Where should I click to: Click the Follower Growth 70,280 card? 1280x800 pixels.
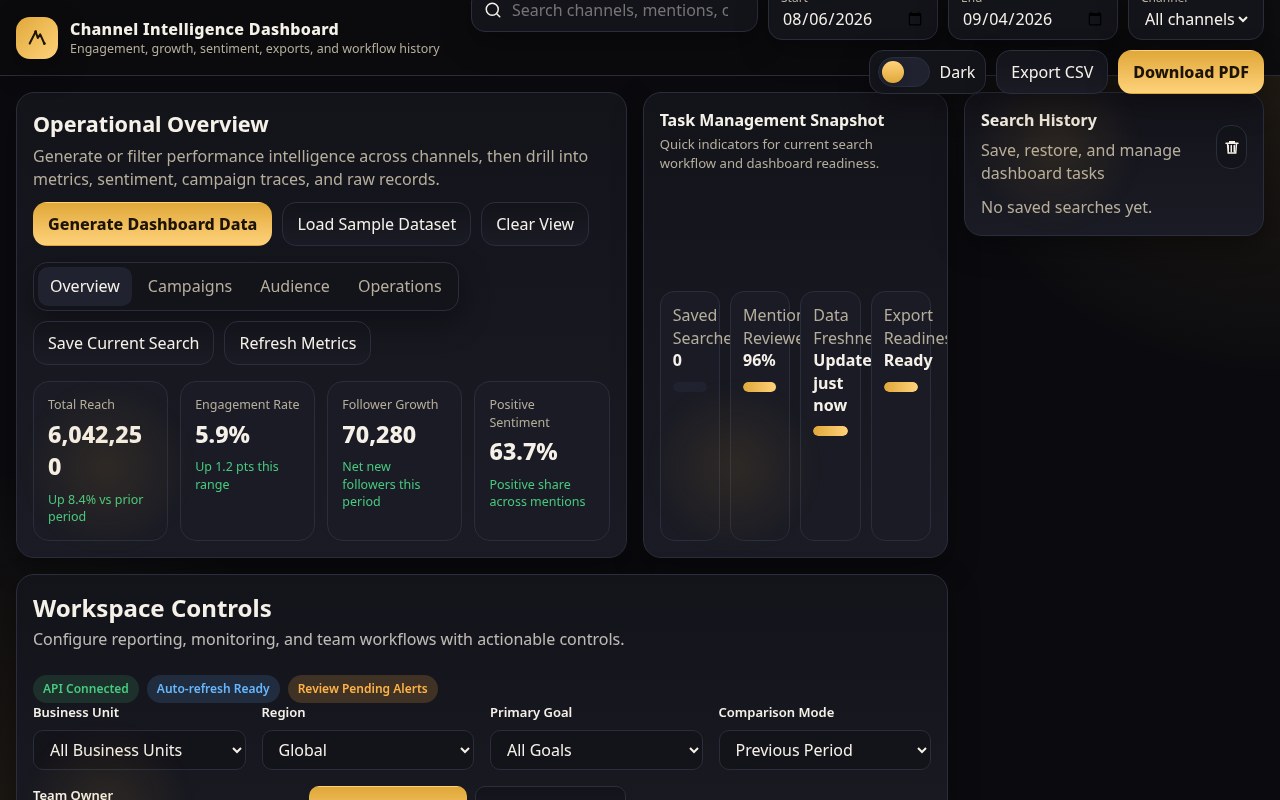click(x=394, y=461)
